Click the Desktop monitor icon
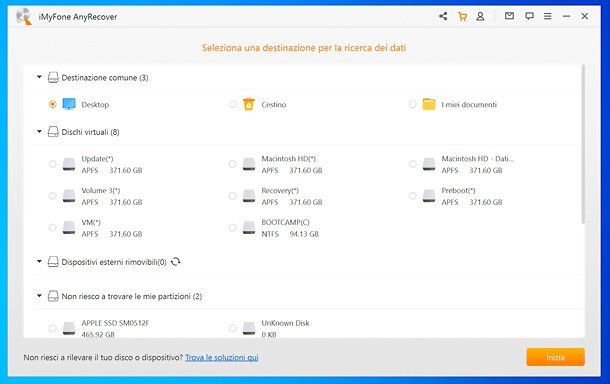Screen dimensions: 610x384 click(69, 104)
